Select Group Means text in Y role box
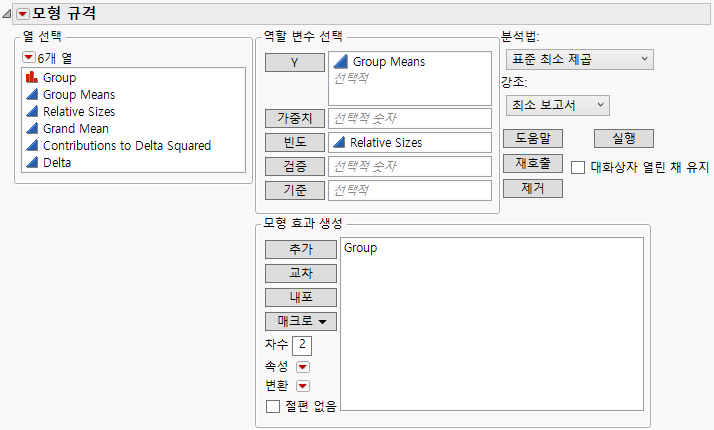 [389, 61]
